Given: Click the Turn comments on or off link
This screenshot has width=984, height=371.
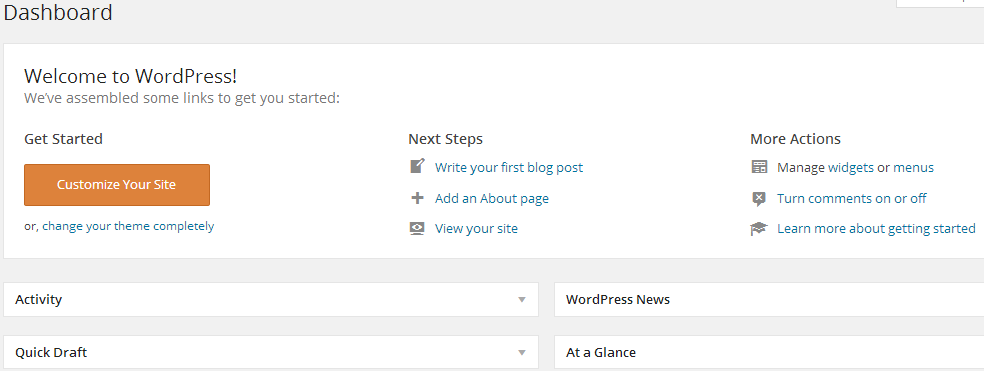Looking at the screenshot, I should 852,198.
